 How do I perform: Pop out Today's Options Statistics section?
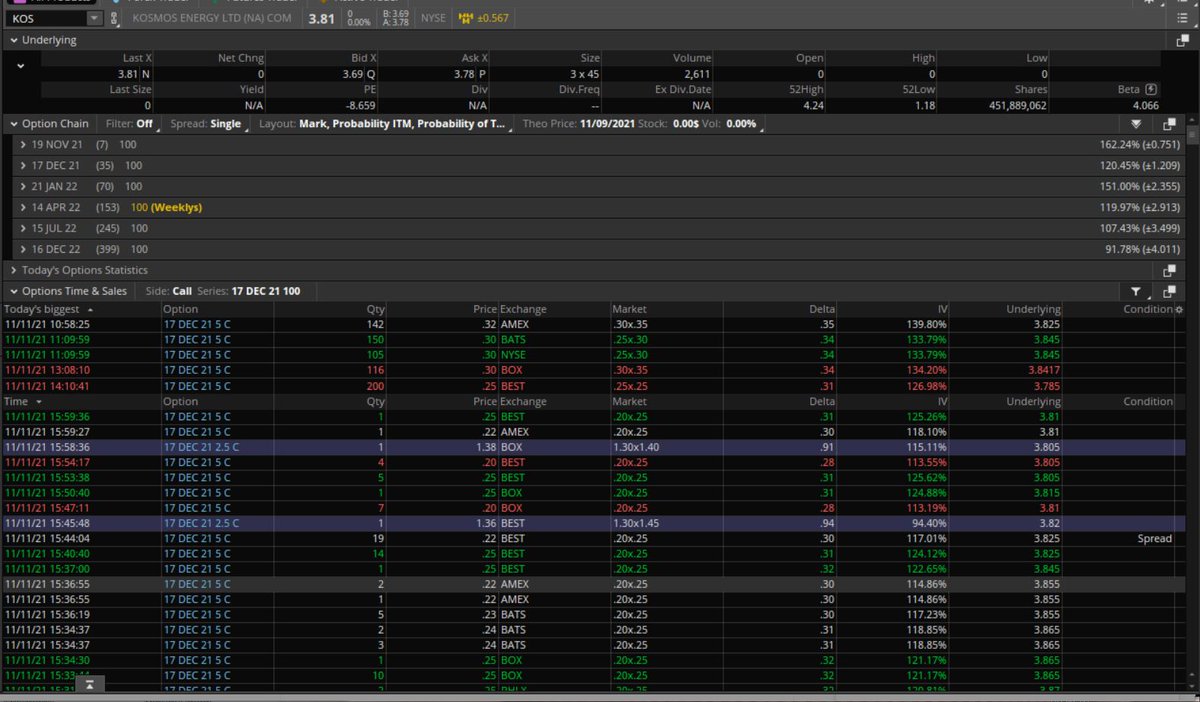[1170, 270]
